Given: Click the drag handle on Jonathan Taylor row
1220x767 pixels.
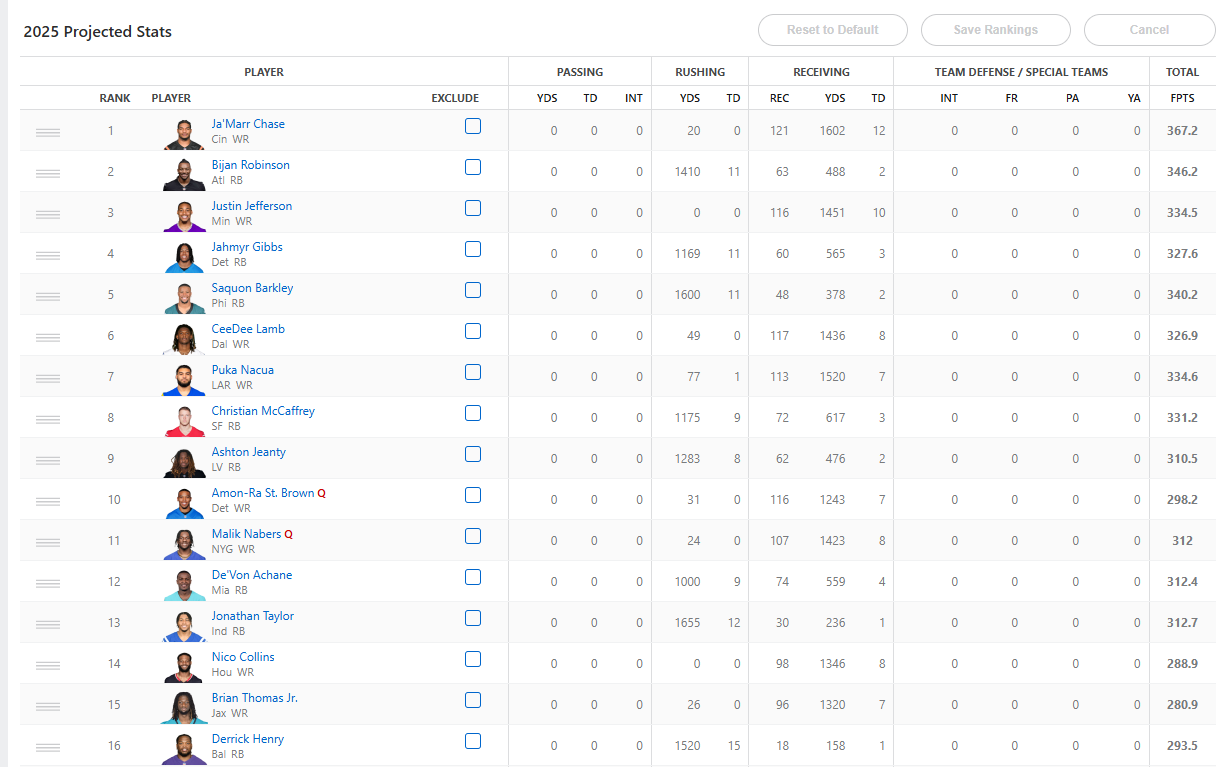Looking at the screenshot, I should point(48,624).
